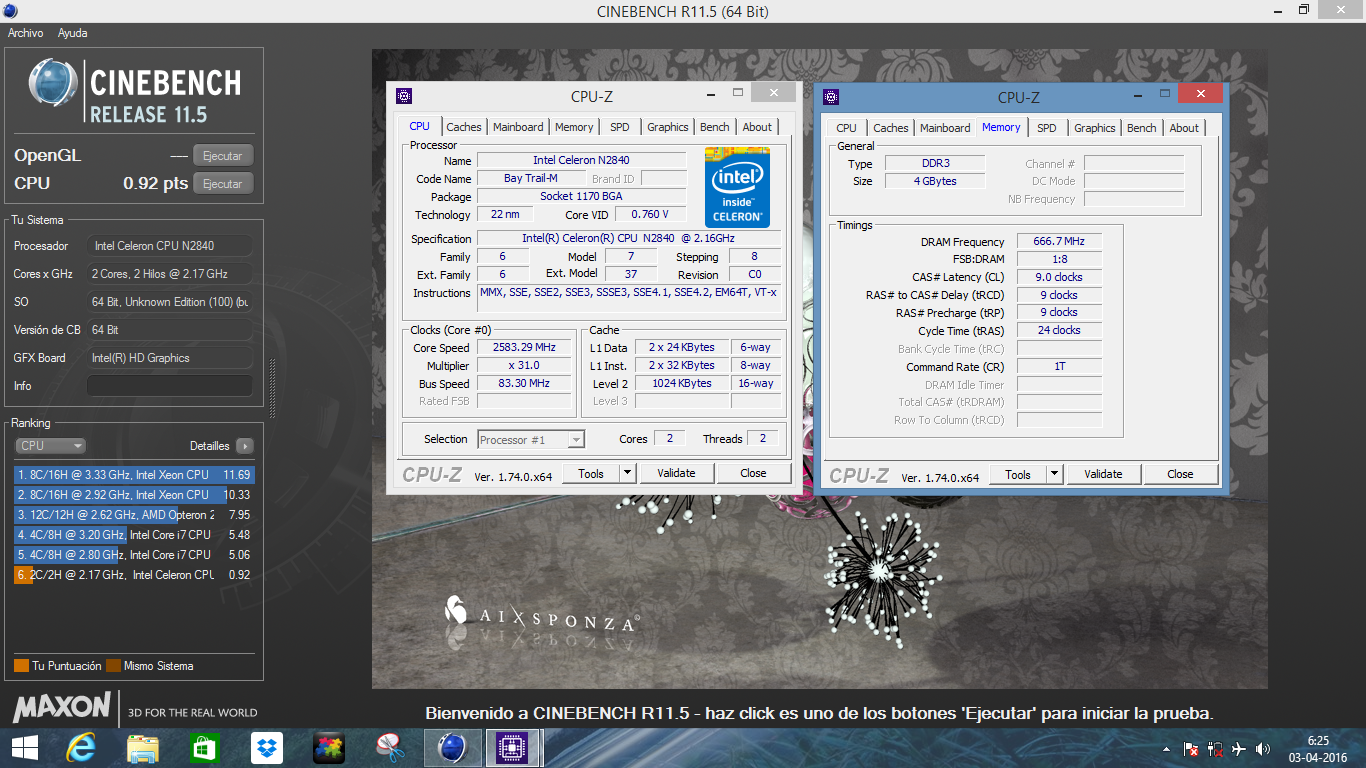Open the clock showing 6:25 in the tray
Image resolution: width=1366 pixels, height=768 pixels.
(1316, 749)
